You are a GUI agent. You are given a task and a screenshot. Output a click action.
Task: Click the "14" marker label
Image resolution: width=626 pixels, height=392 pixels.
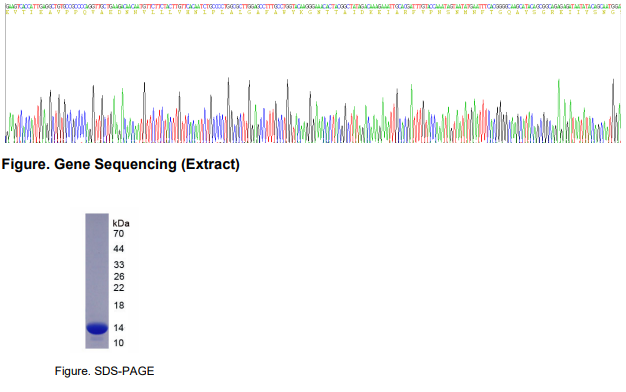pos(119,328)
